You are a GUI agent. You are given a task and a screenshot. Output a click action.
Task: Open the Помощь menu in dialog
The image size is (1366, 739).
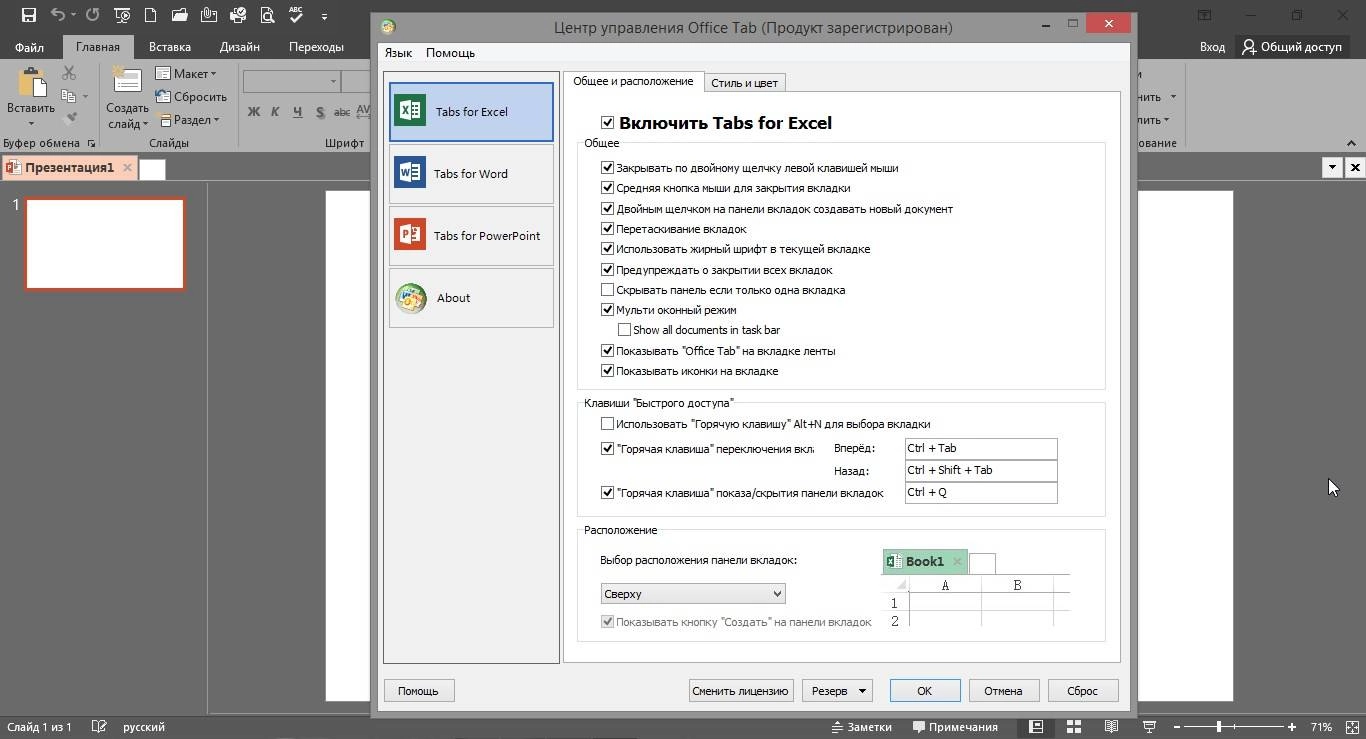point(450,53)
